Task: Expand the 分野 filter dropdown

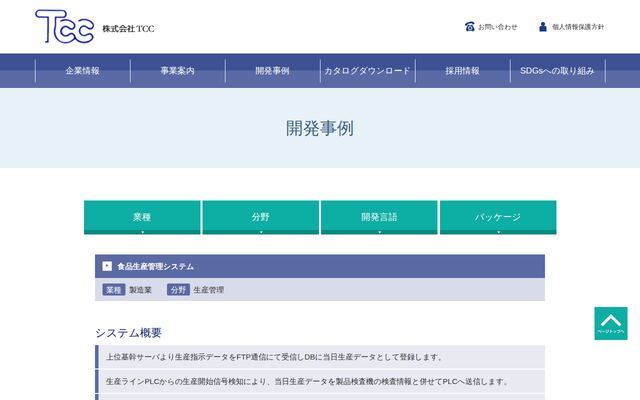Action: (x=261, y=217)
